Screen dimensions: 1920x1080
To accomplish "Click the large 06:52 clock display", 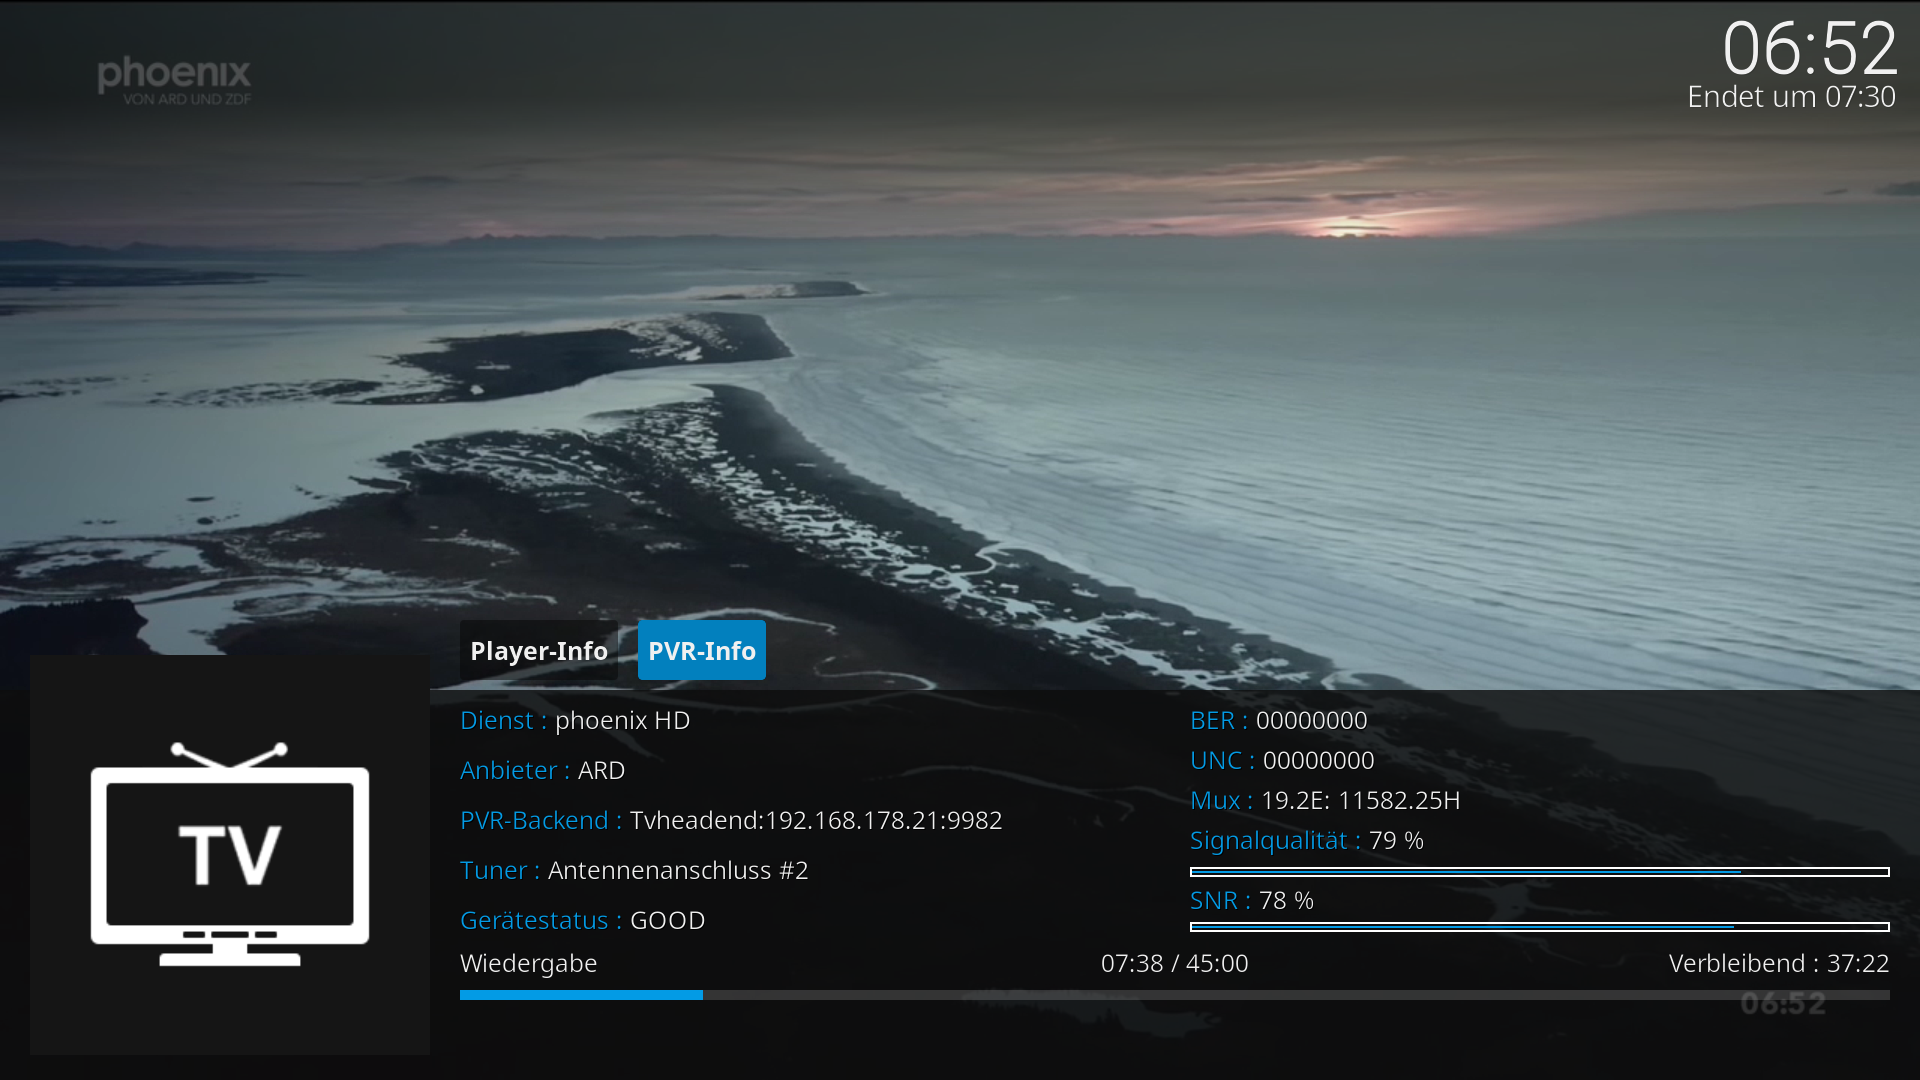I will tap(1809, 48).
